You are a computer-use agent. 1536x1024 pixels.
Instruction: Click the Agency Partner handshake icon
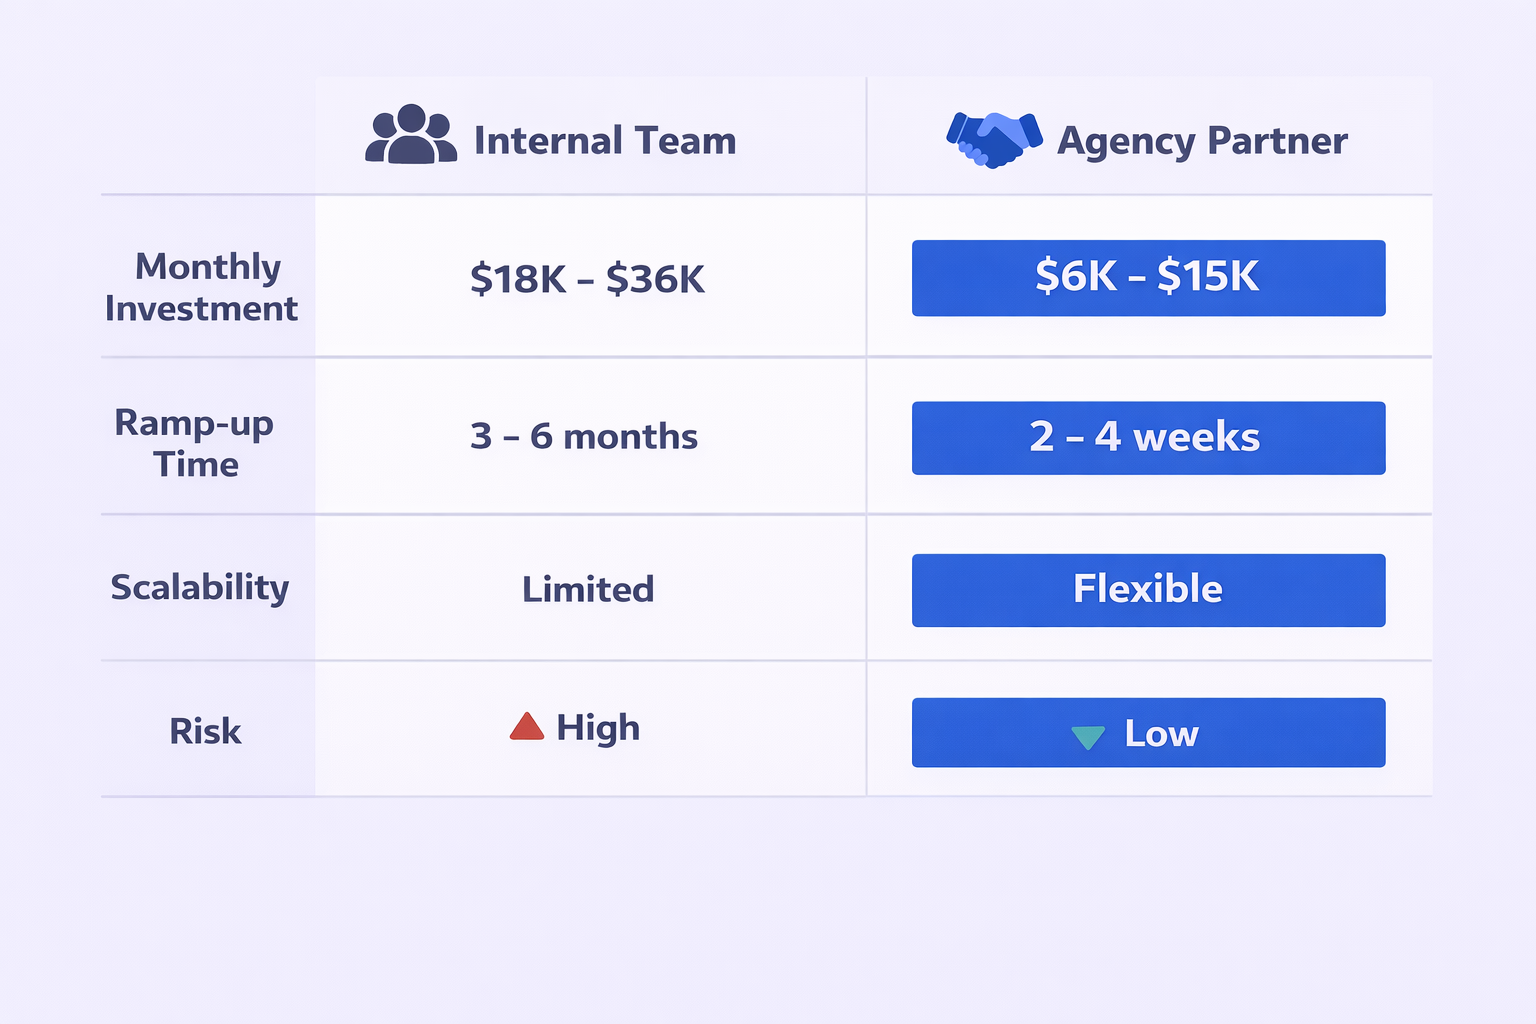pos(994,139)
